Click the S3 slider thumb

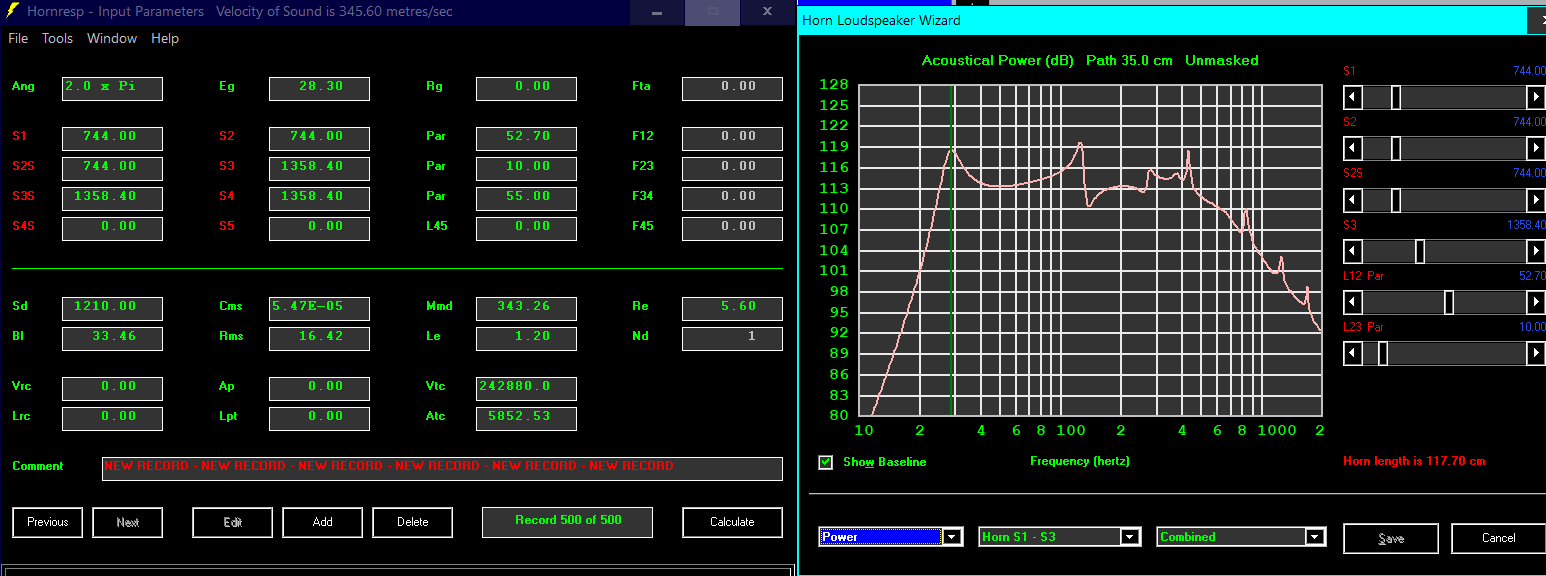point(1419,251)
